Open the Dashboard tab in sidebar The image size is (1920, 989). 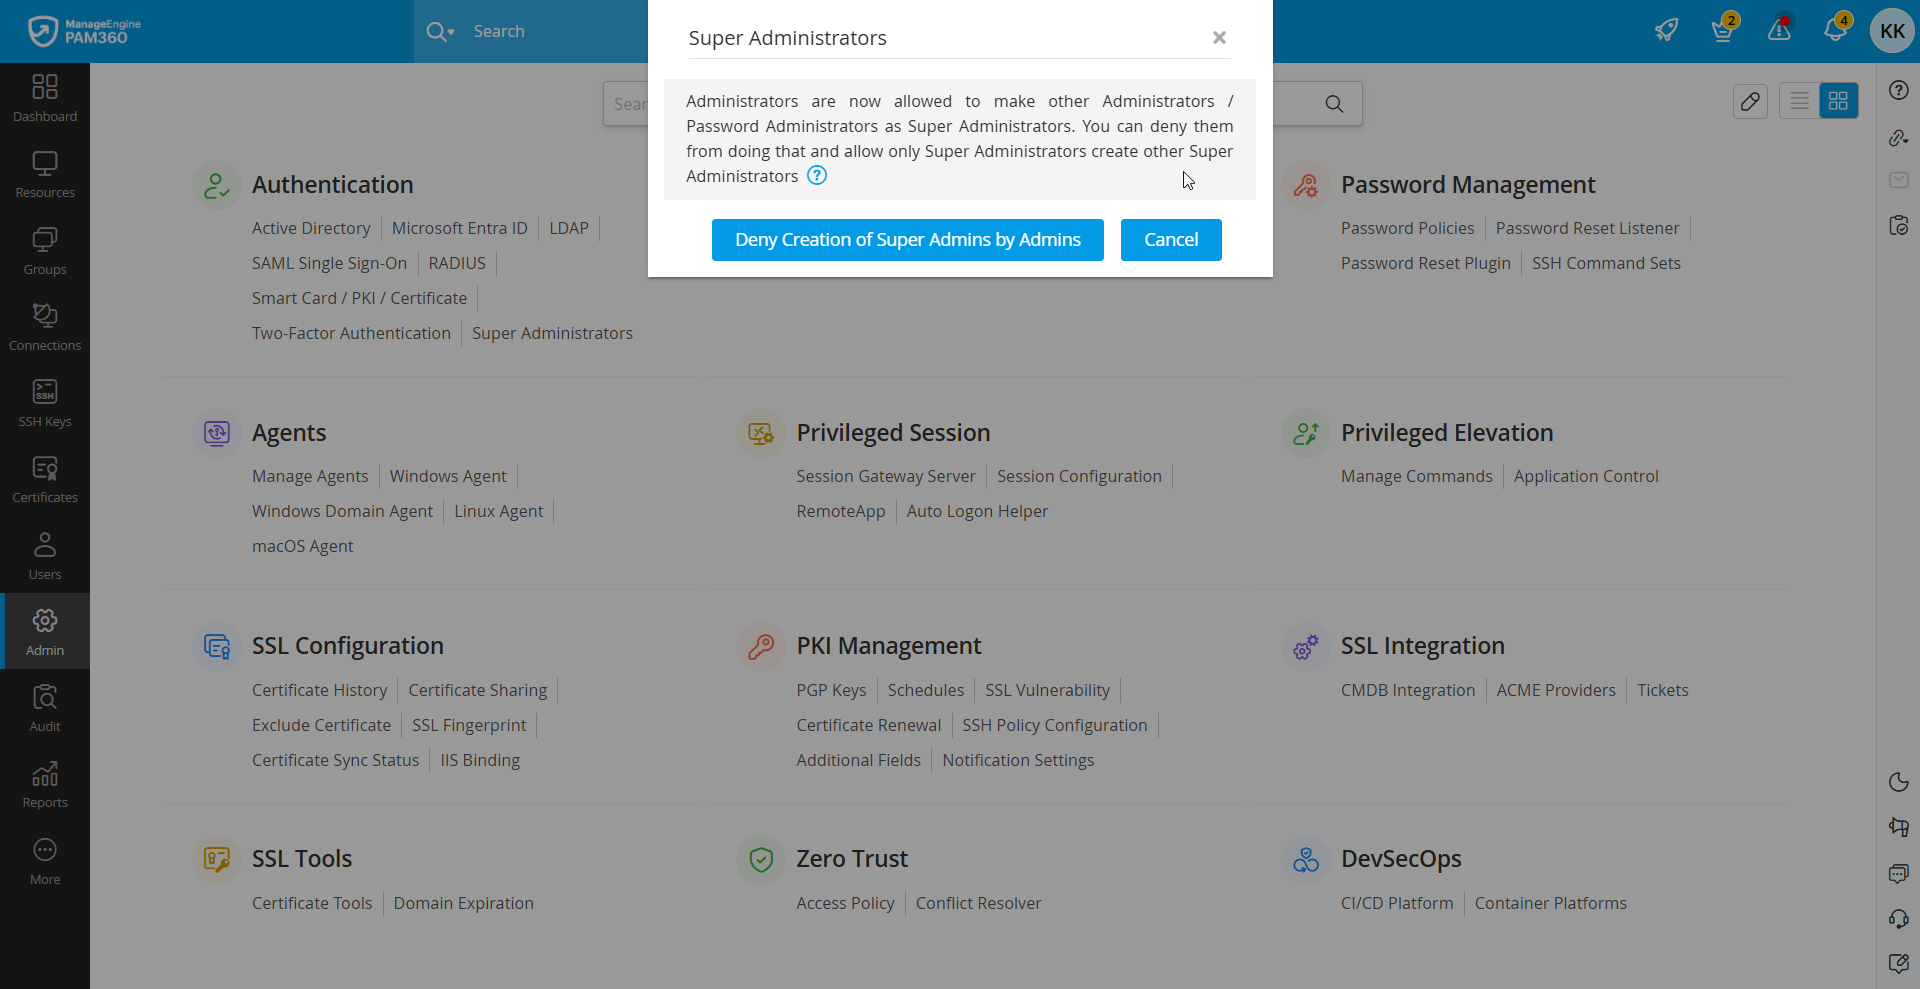[x=45, y=98]
